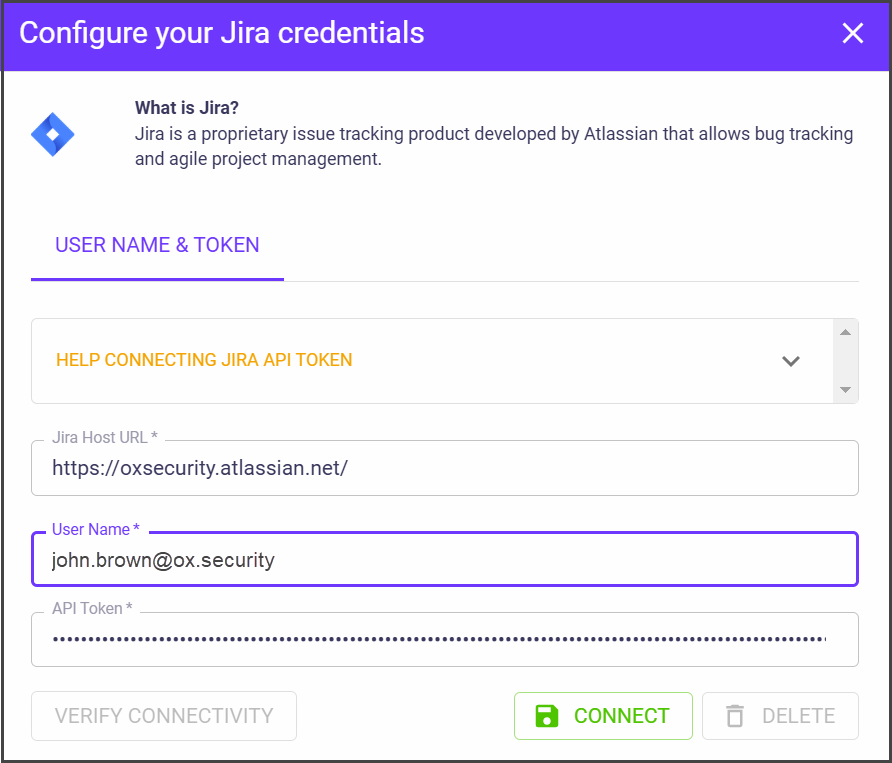Click the Jira description paragraph text
This screenshot has width=892, height=763.
click(493, 146)
